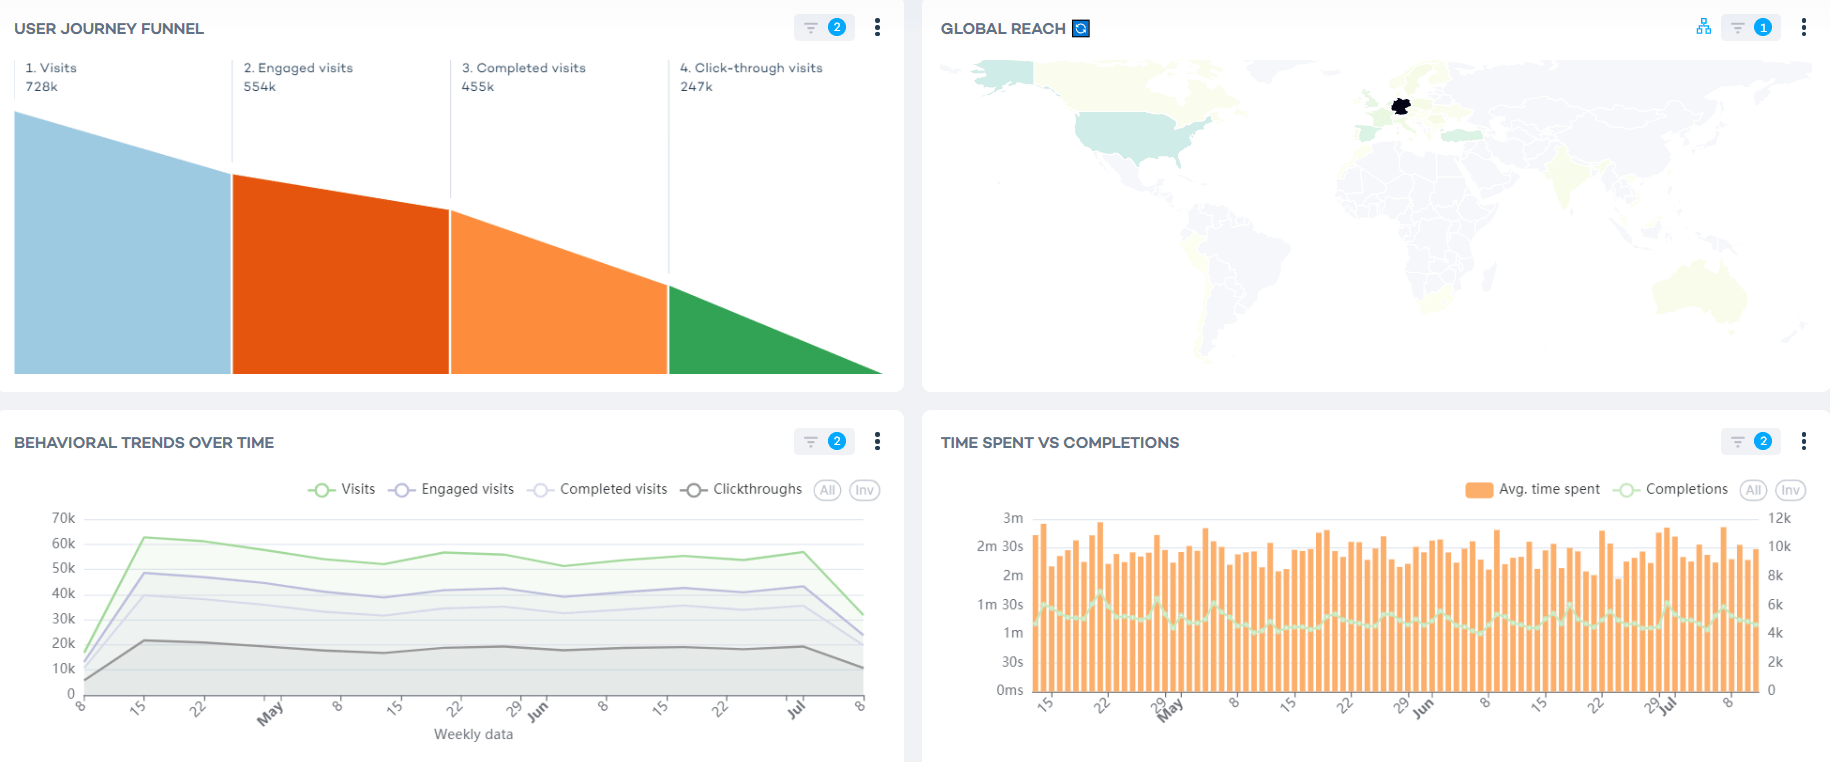Image resolution: width=1830 pixels, height=762 pixels.
Task: Click the highlighted Germany shape on the map
Action: pos(1401,106)
